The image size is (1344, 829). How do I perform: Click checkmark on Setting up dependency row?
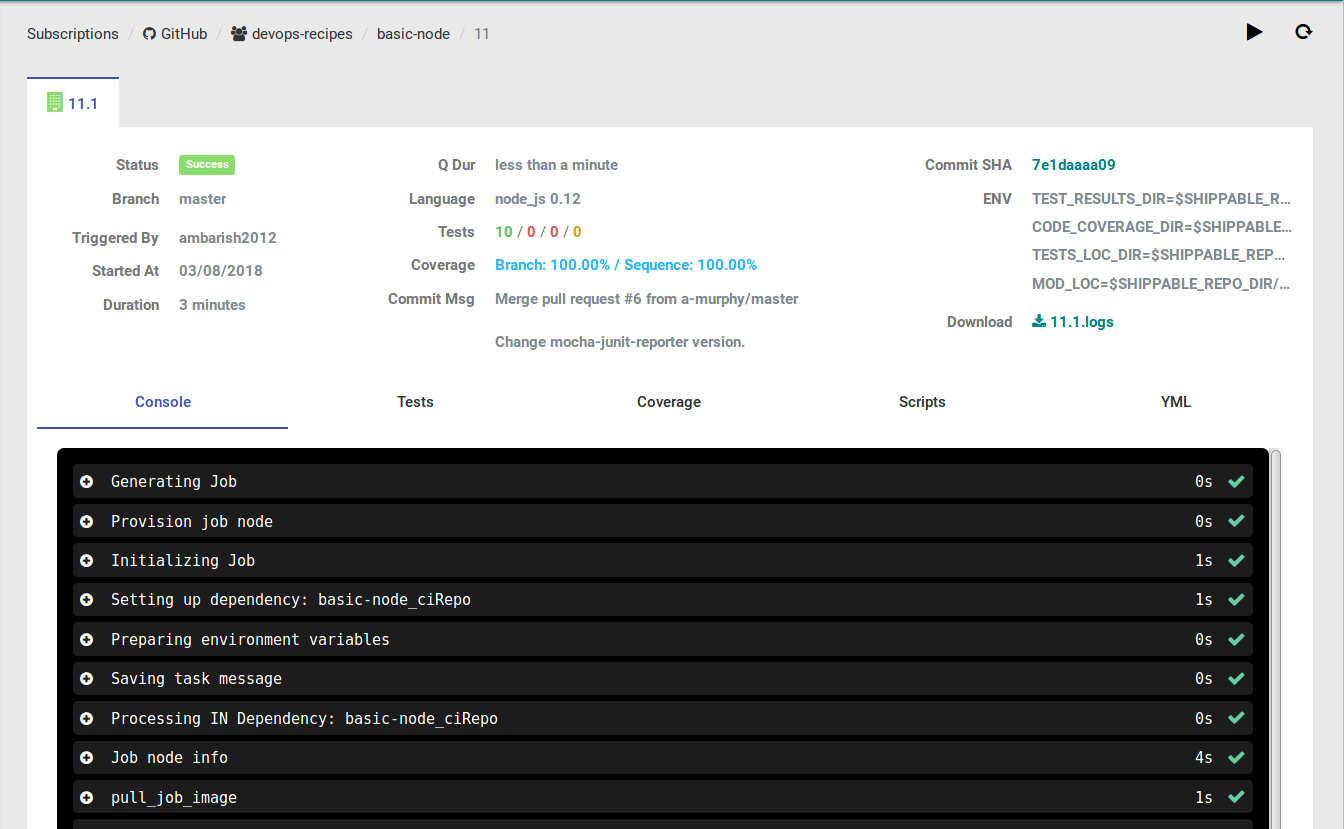pyautogui.click(x=1236, y=600)
